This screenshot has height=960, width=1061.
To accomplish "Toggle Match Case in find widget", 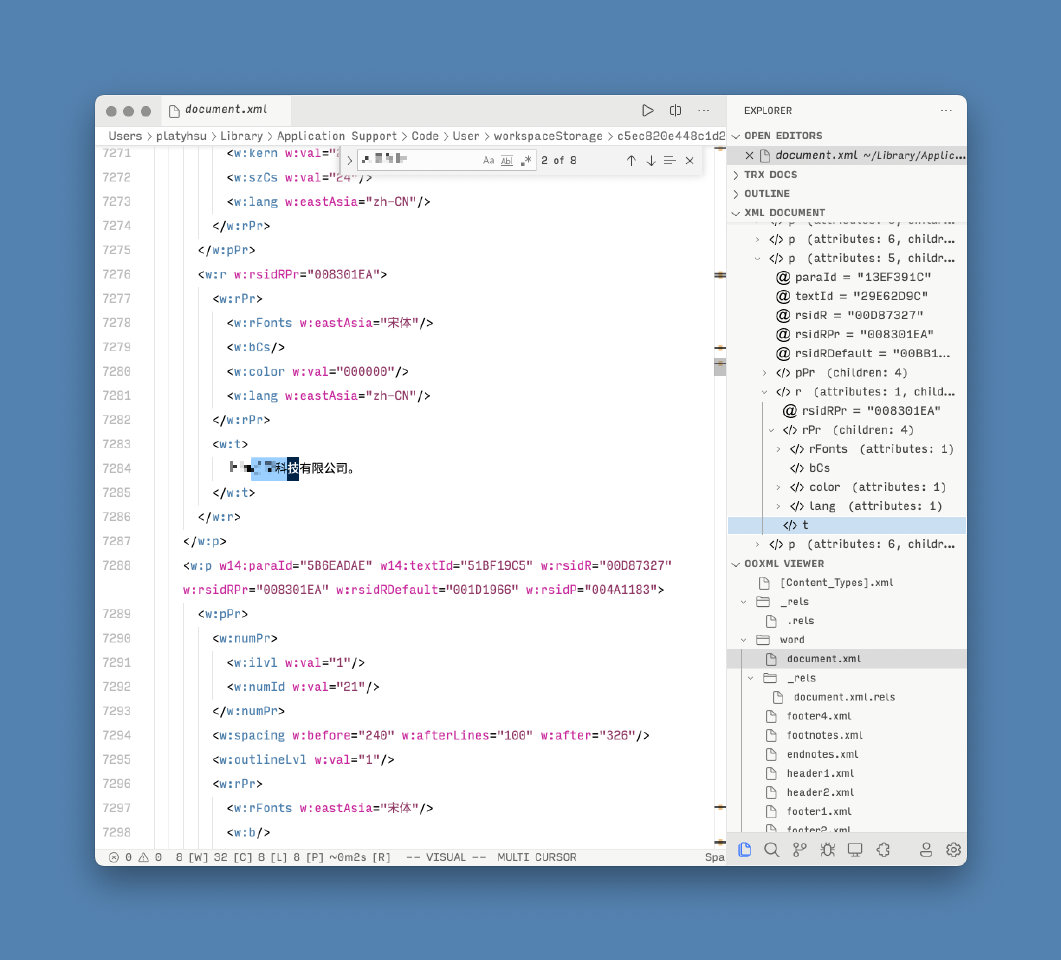I will [x=489, y=160].
